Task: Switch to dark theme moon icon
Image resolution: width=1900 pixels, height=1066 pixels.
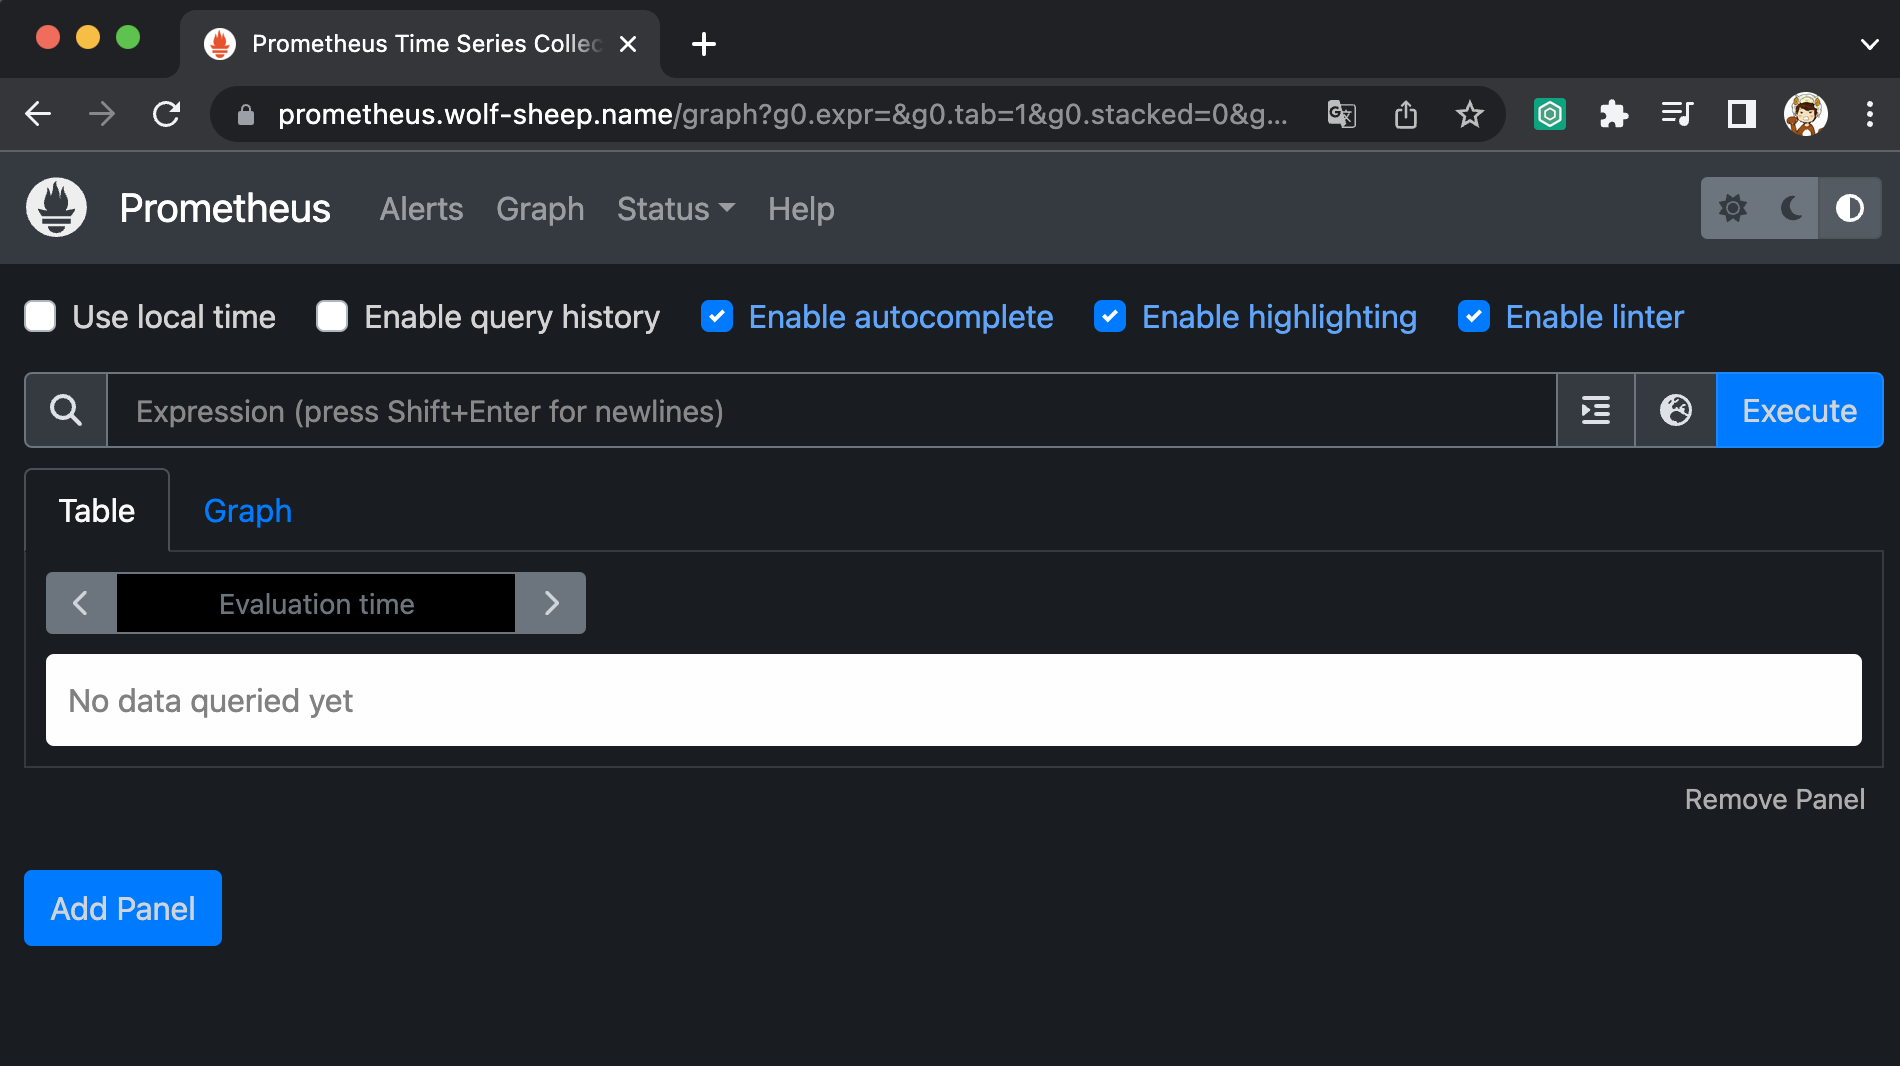Action: tap(1791, 208)
